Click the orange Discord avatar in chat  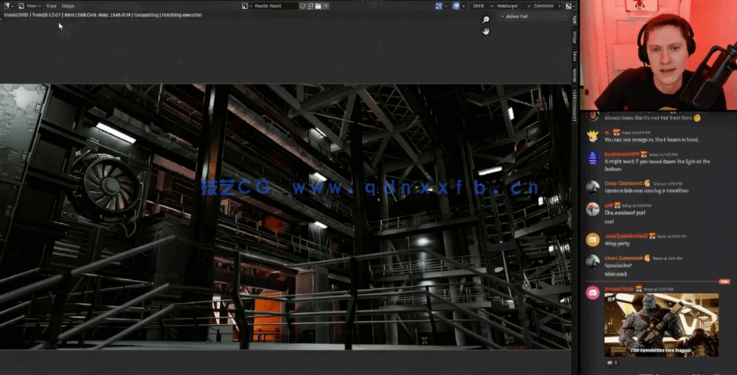click(x=593, y=240)
